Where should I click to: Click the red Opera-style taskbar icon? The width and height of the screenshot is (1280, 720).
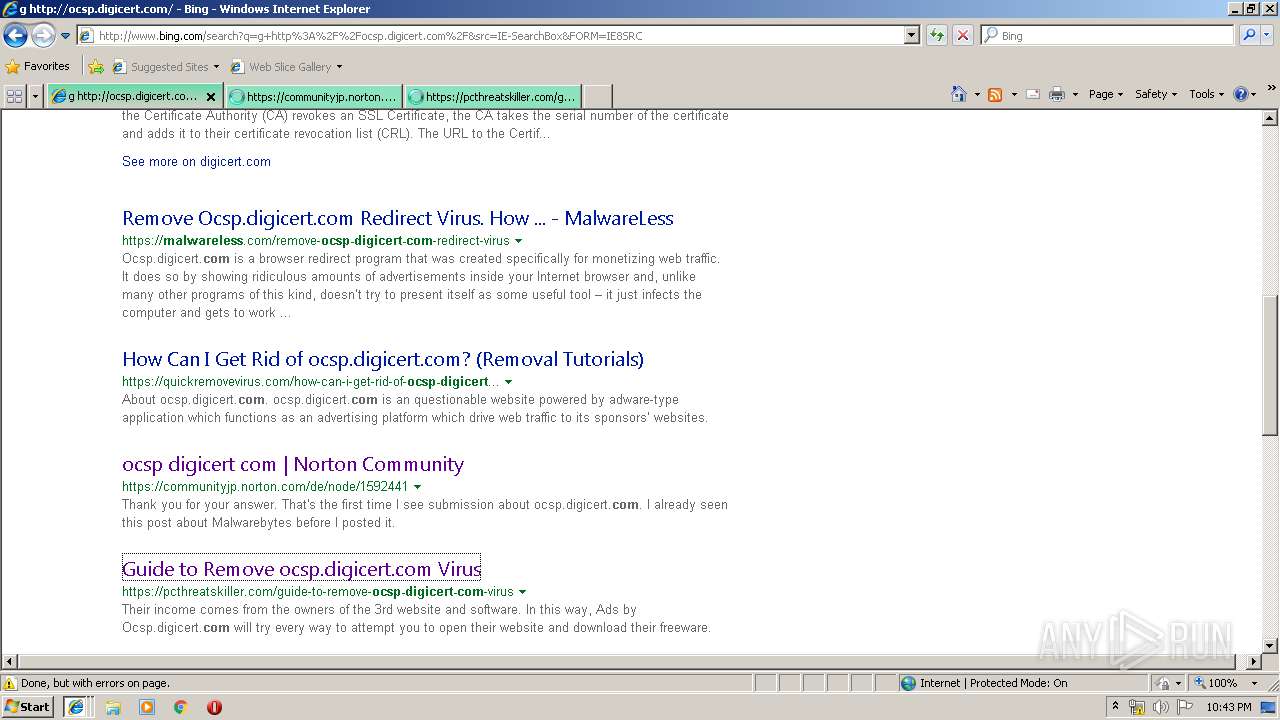coord(214,707)
